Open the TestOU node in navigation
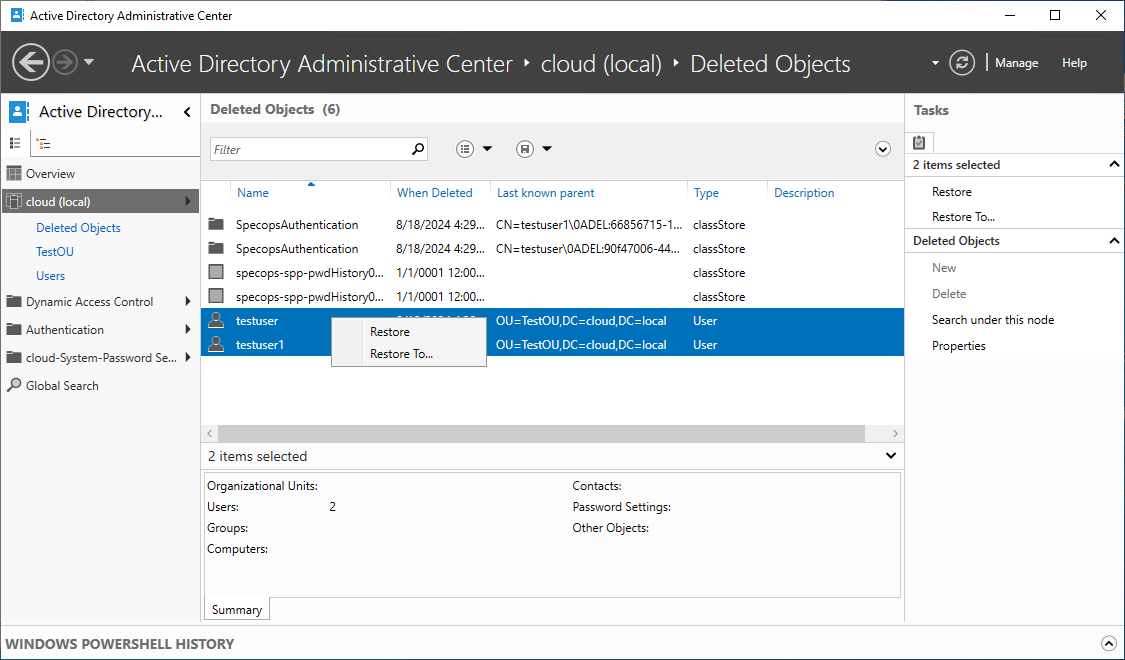Screen dimensions: 1125x660 pos(55,252)
